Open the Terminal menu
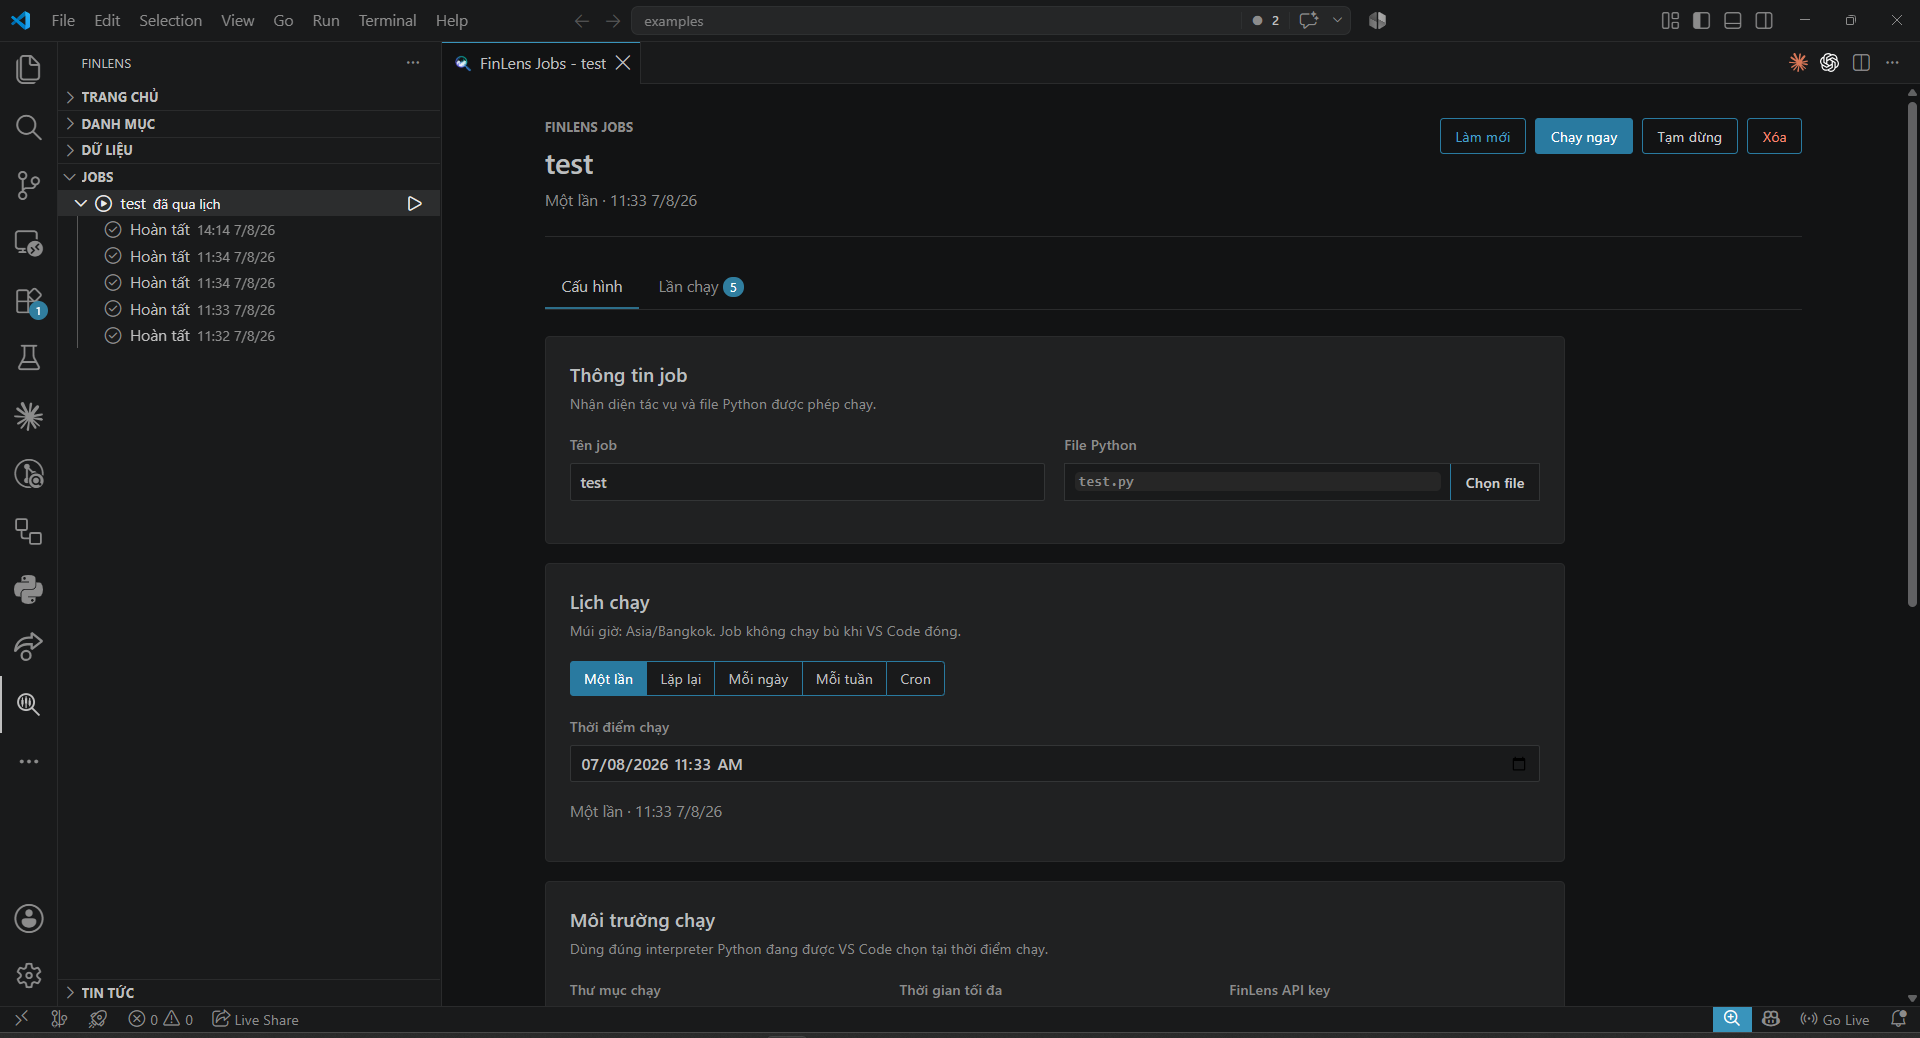This screenshot has width=1920, height=1038. 387,20
